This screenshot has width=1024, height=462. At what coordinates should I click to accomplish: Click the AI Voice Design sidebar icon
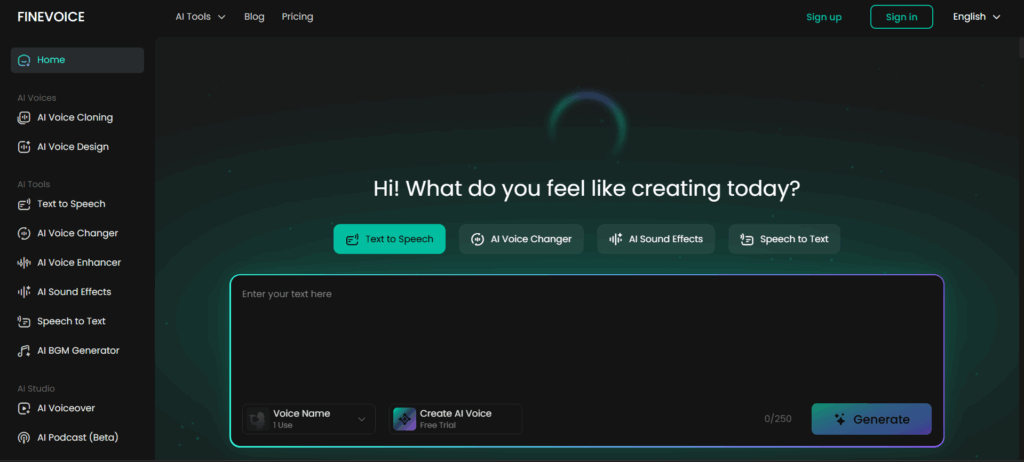[24, 147]
